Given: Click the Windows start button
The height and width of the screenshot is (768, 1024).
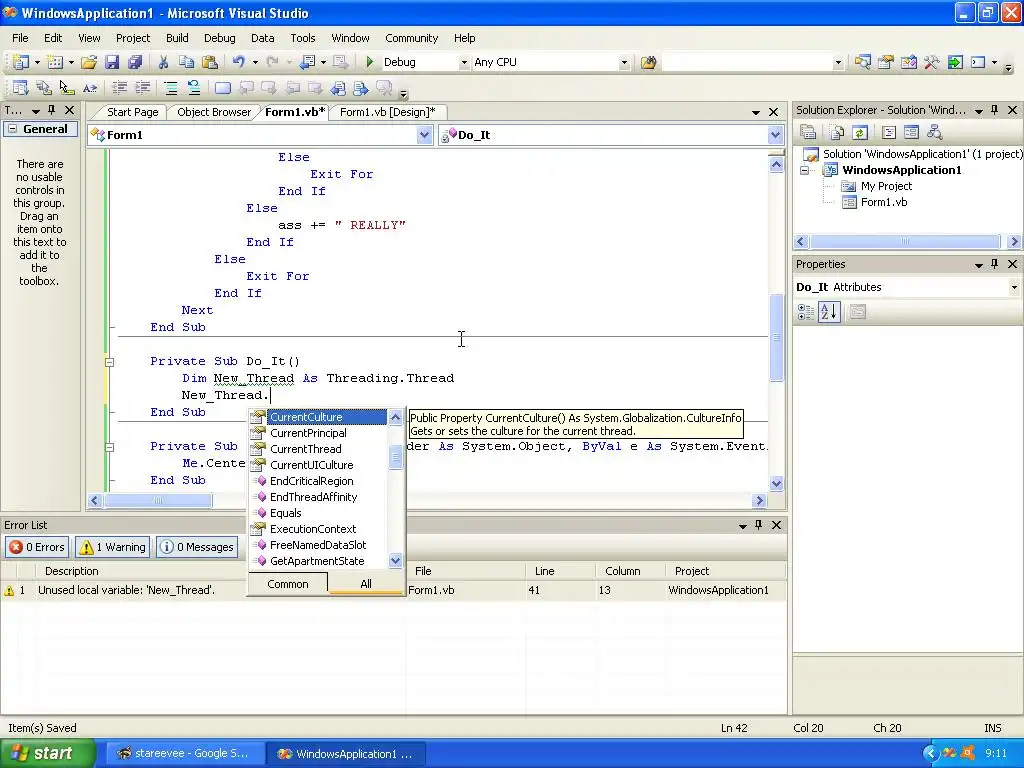Looking at the screenshot, I should [48, 753].
